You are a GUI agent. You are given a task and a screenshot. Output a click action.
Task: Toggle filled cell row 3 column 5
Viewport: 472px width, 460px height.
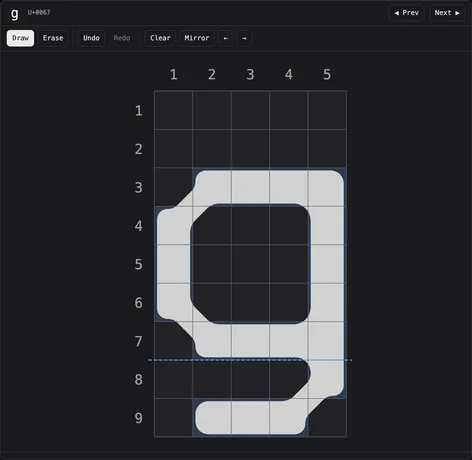[327, 187]
